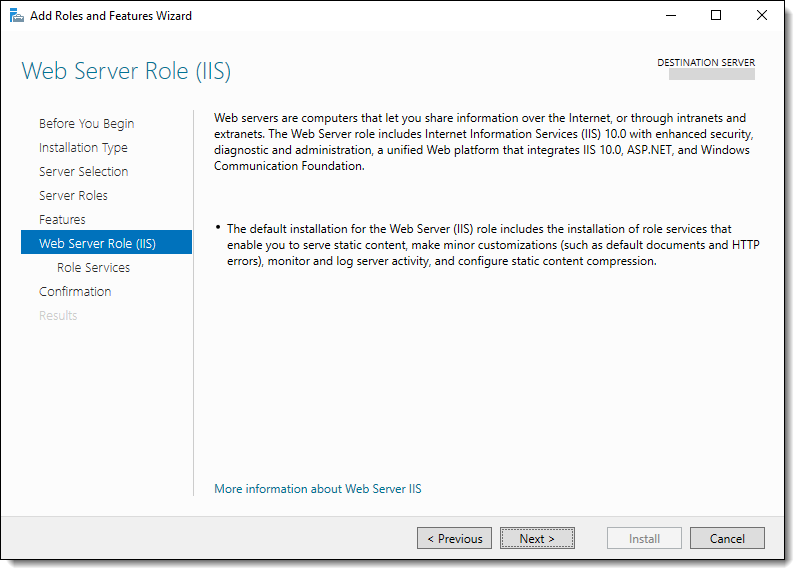Select Server Selection step
800x575 pixels.
[x=84, y=172]
